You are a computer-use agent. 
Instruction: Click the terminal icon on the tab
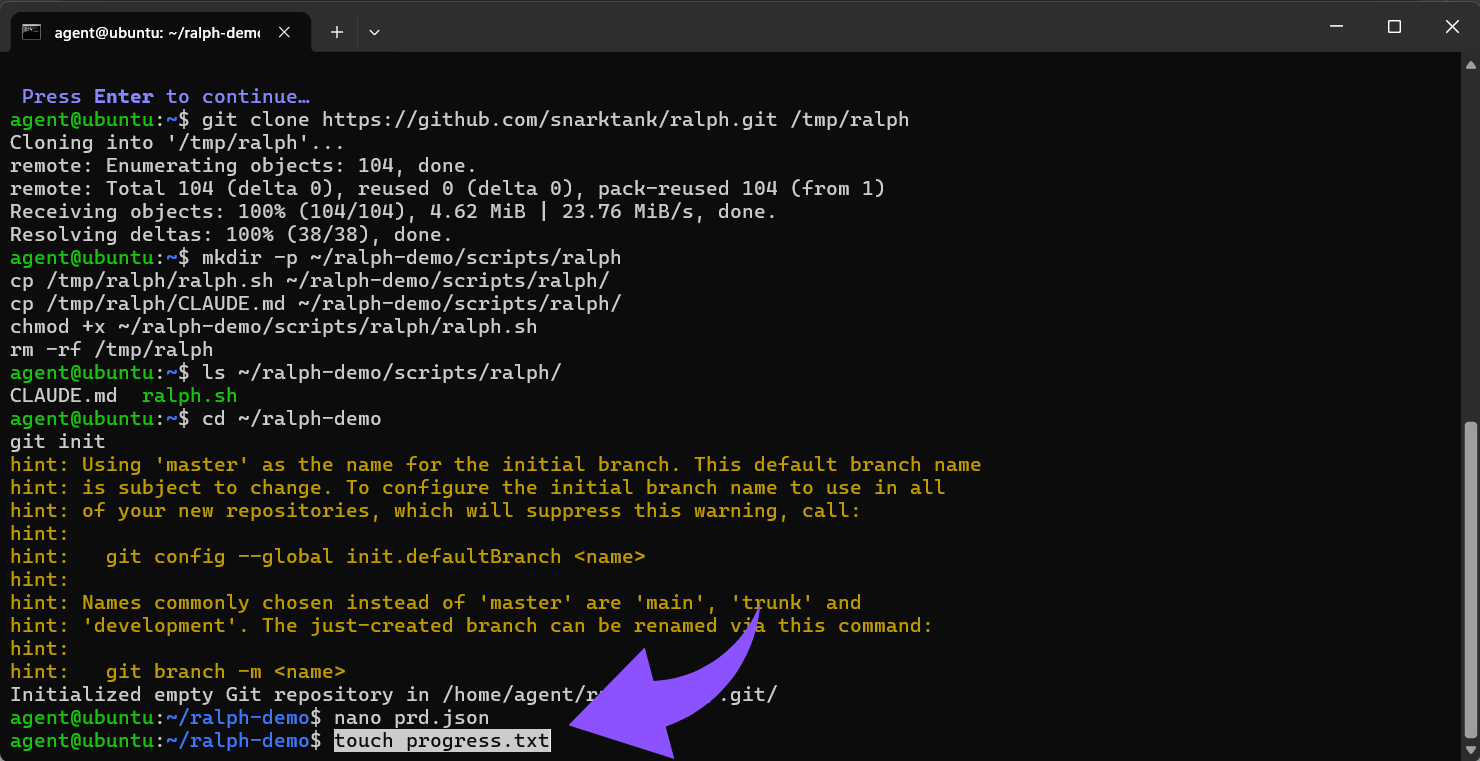(32, 31)
